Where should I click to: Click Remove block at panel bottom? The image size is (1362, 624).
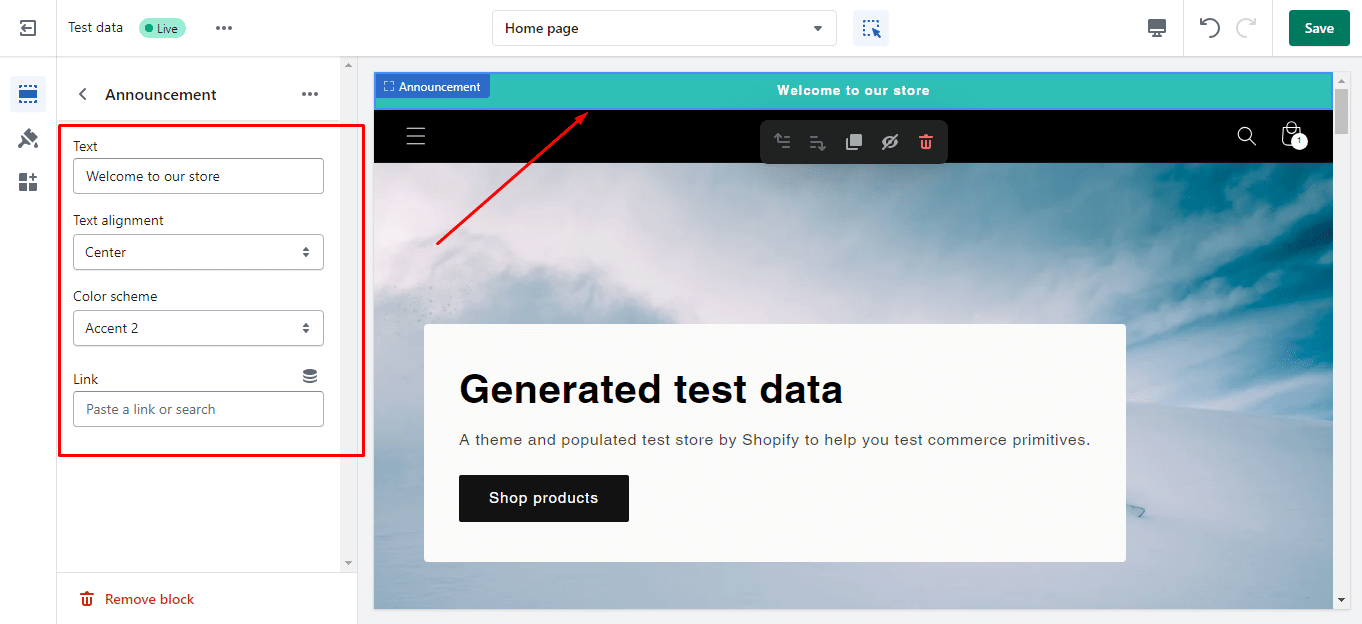tap(135, 598)
